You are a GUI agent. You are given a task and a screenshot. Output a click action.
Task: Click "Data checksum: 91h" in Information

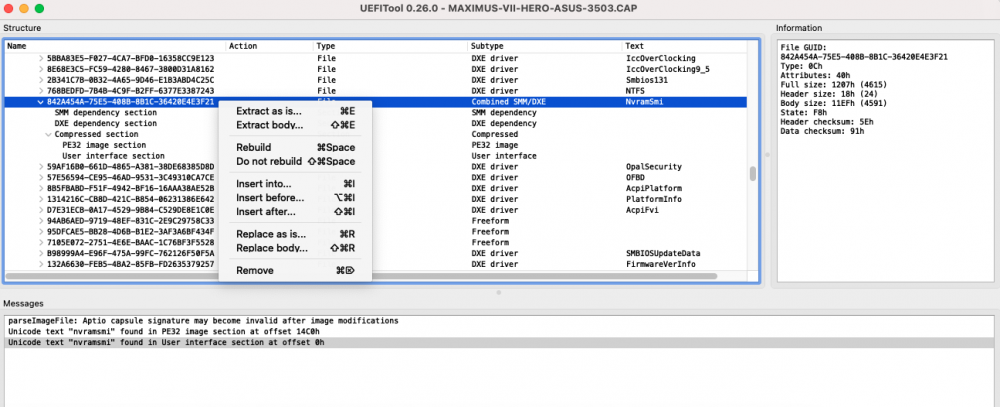(x=823, y=131)
